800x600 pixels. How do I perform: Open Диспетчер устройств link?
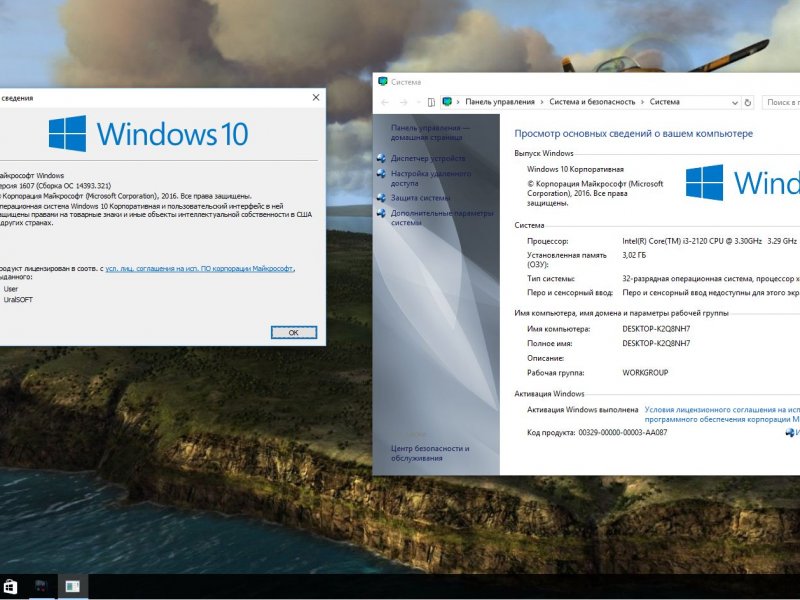point(428,159)
